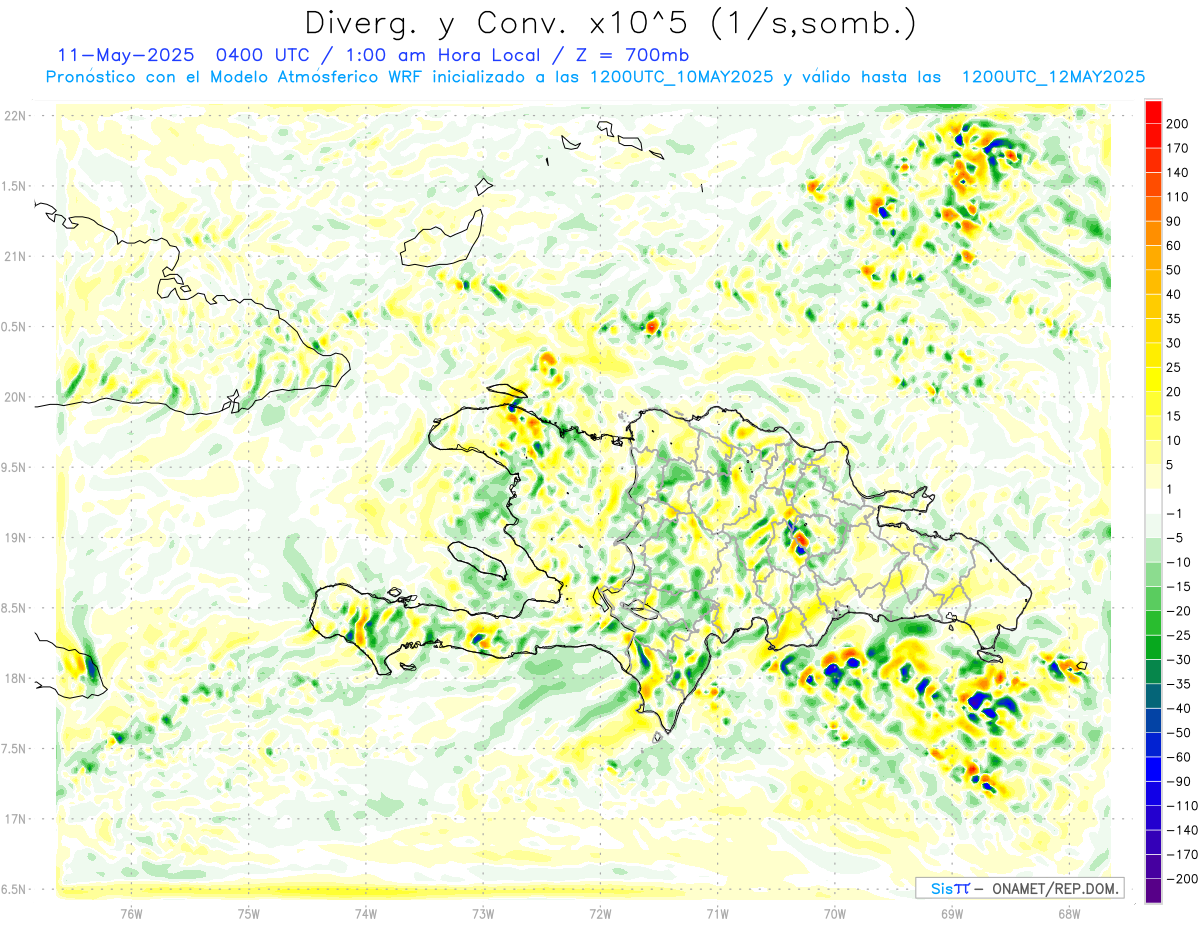This screenshot has height=927, width=1200.
Task: Click the '71W' longitude label
Action: [717, 913]
